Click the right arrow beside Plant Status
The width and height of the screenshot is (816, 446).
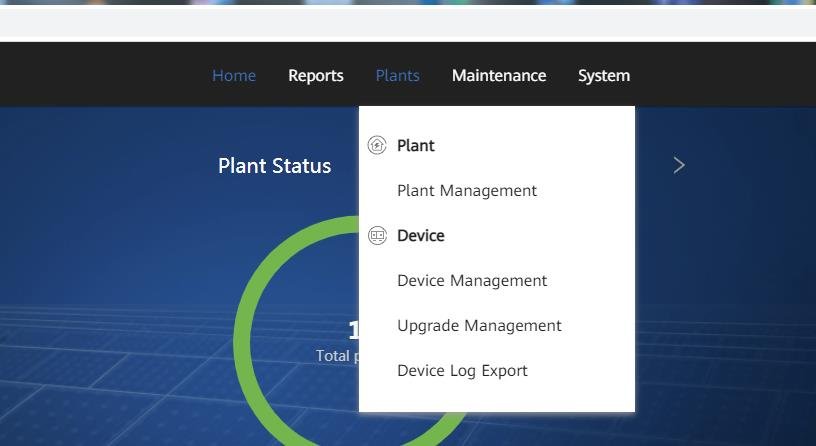679,165
